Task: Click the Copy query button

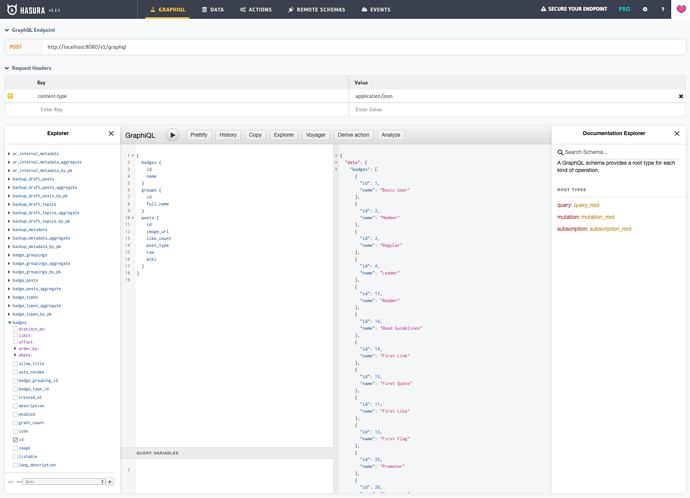Action: (x=255, y=135)
